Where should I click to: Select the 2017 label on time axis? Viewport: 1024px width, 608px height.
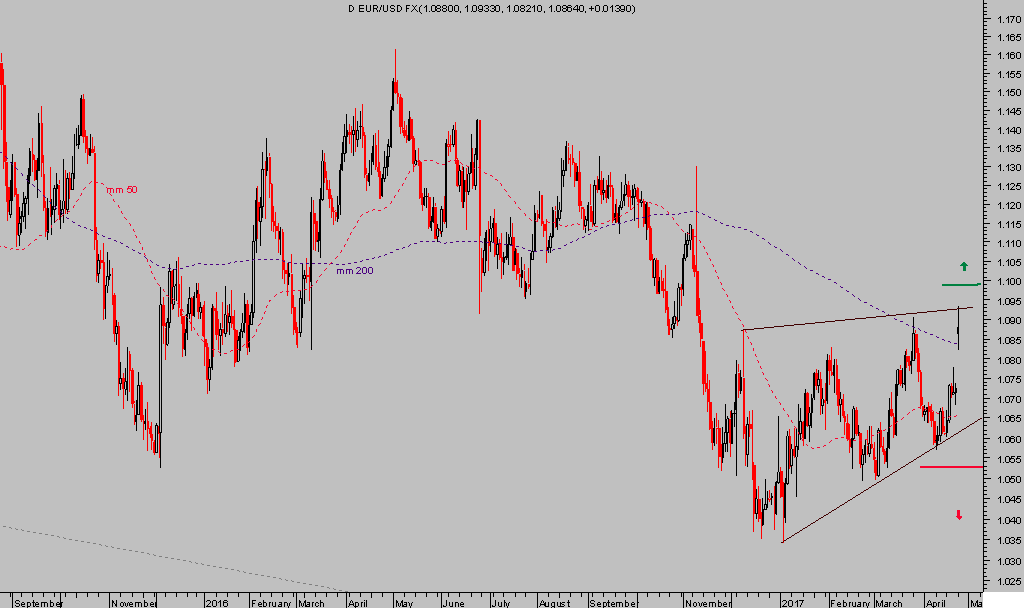pyautogui.click(x=795, y=603)
